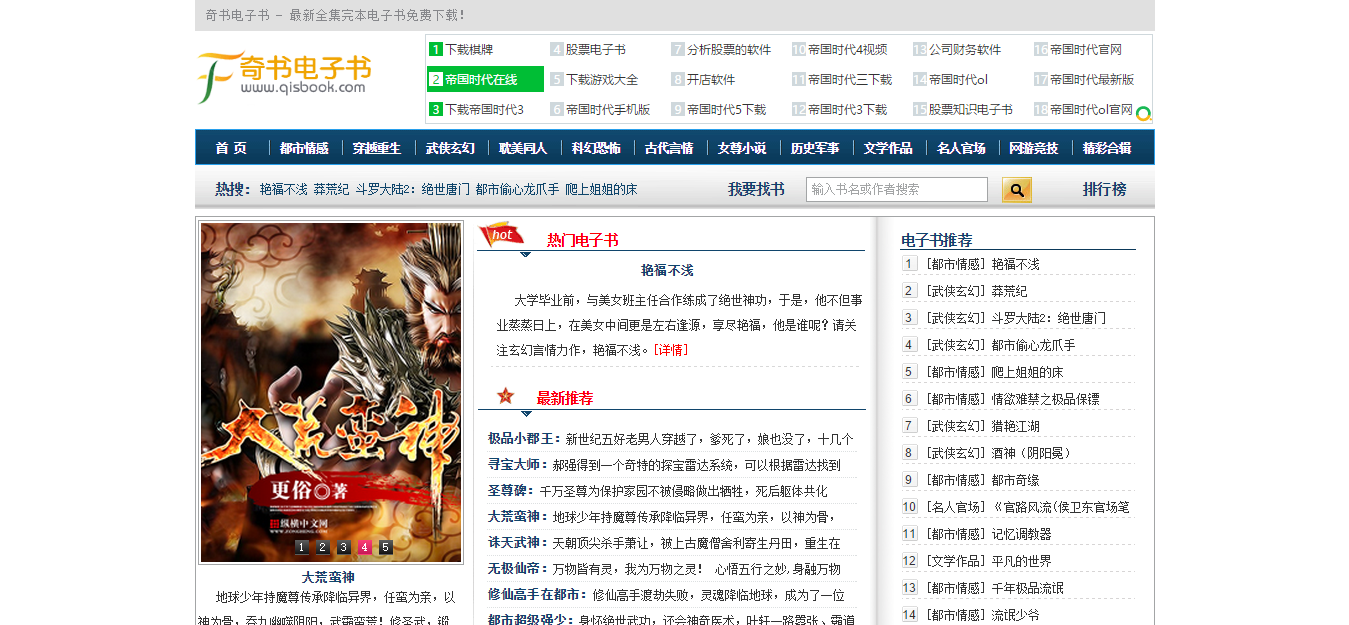
Task: Open the 历史军事 category
Action: coord(815,148)
